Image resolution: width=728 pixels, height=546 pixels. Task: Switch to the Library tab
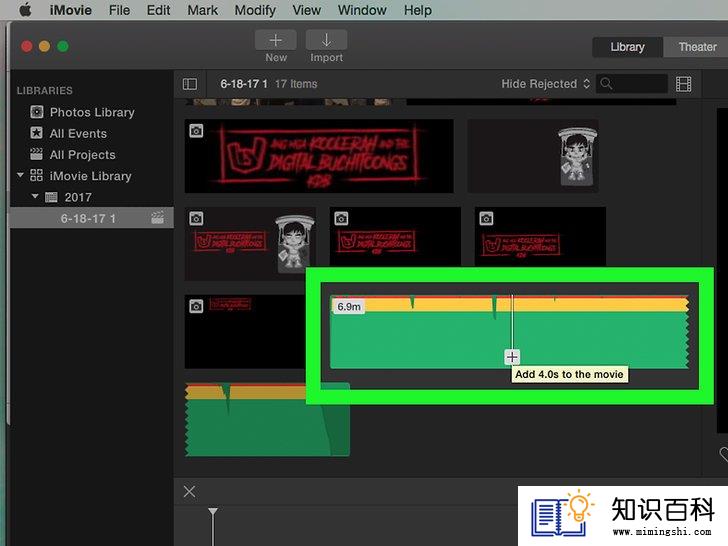(x=627, y=47)
